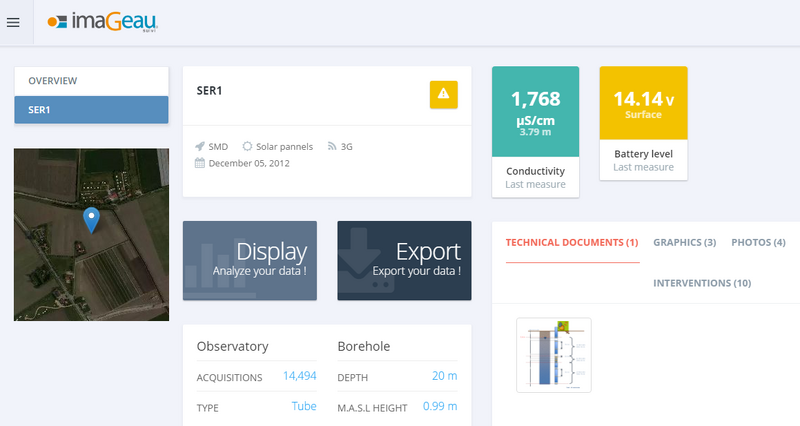Click the 3G signal icon
Viewport: 800px width, 426px height.
point(333,146)
